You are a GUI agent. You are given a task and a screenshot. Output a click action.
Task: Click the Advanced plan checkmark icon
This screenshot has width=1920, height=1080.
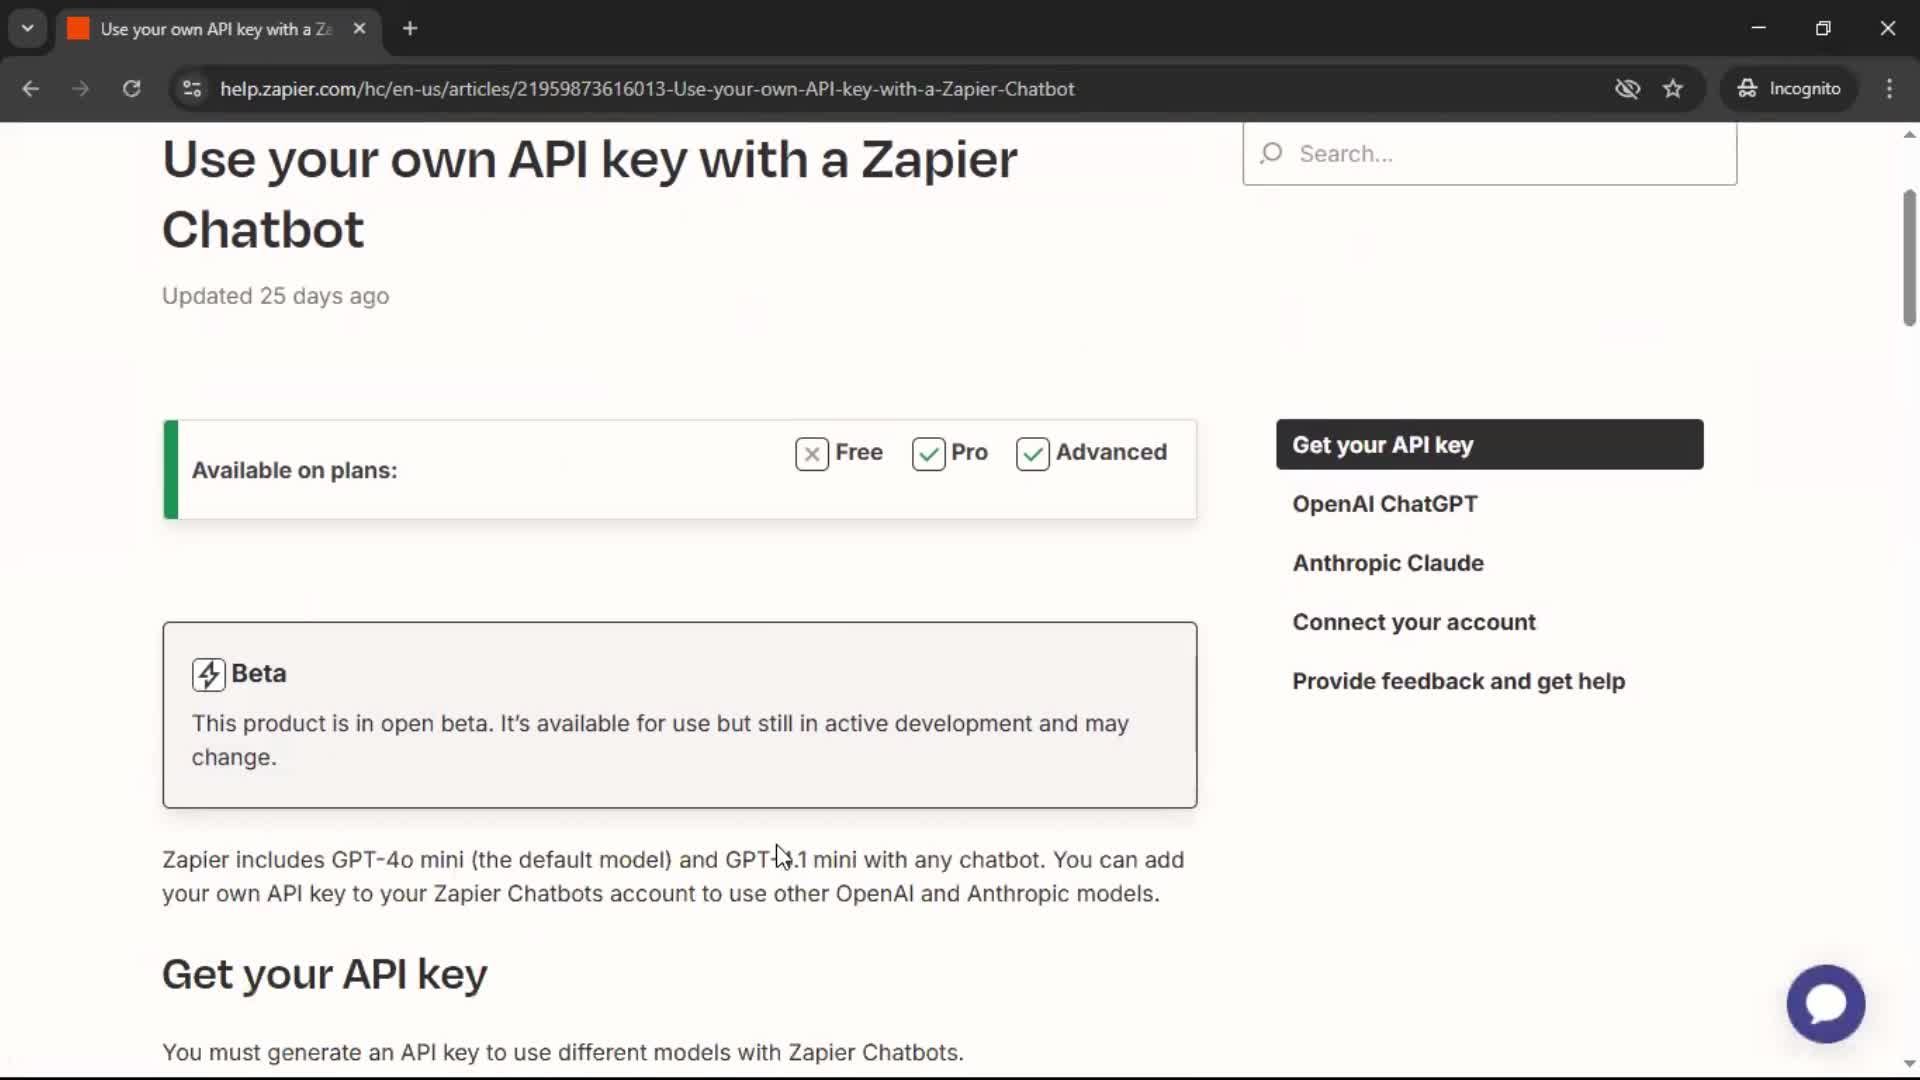click(x=1033, y=455)
